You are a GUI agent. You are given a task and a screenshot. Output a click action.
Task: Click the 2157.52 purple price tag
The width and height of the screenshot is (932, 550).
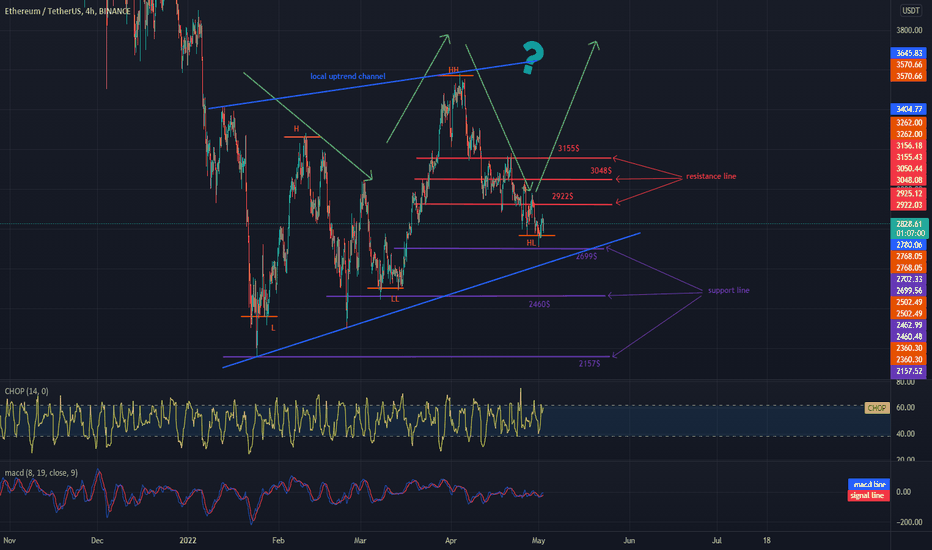[x=909, y=371]
